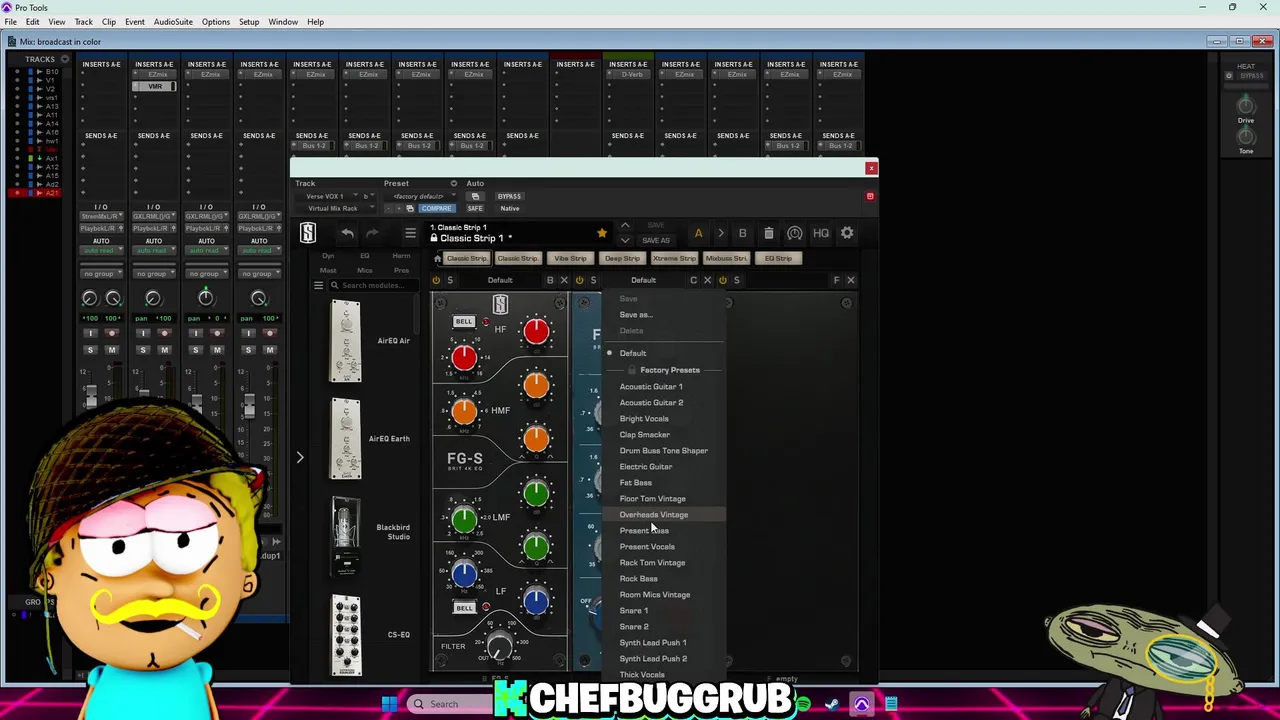
Task: Select the B comparison state
Action: pyautogui.click(x=742, y=233)
